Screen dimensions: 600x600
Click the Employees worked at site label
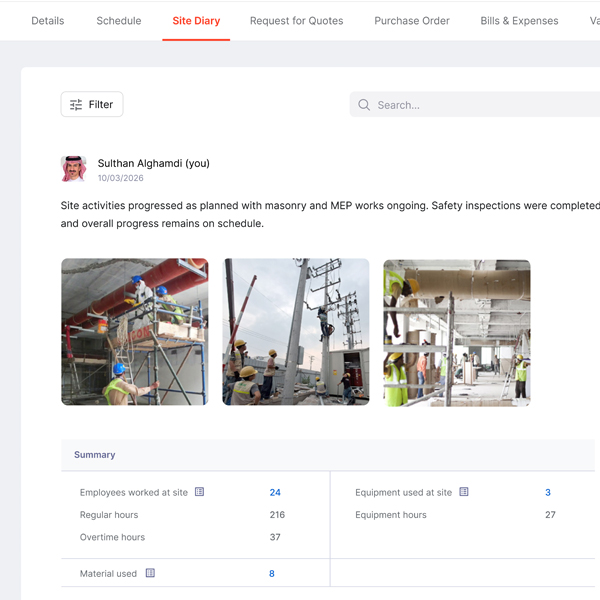point(134,492)
